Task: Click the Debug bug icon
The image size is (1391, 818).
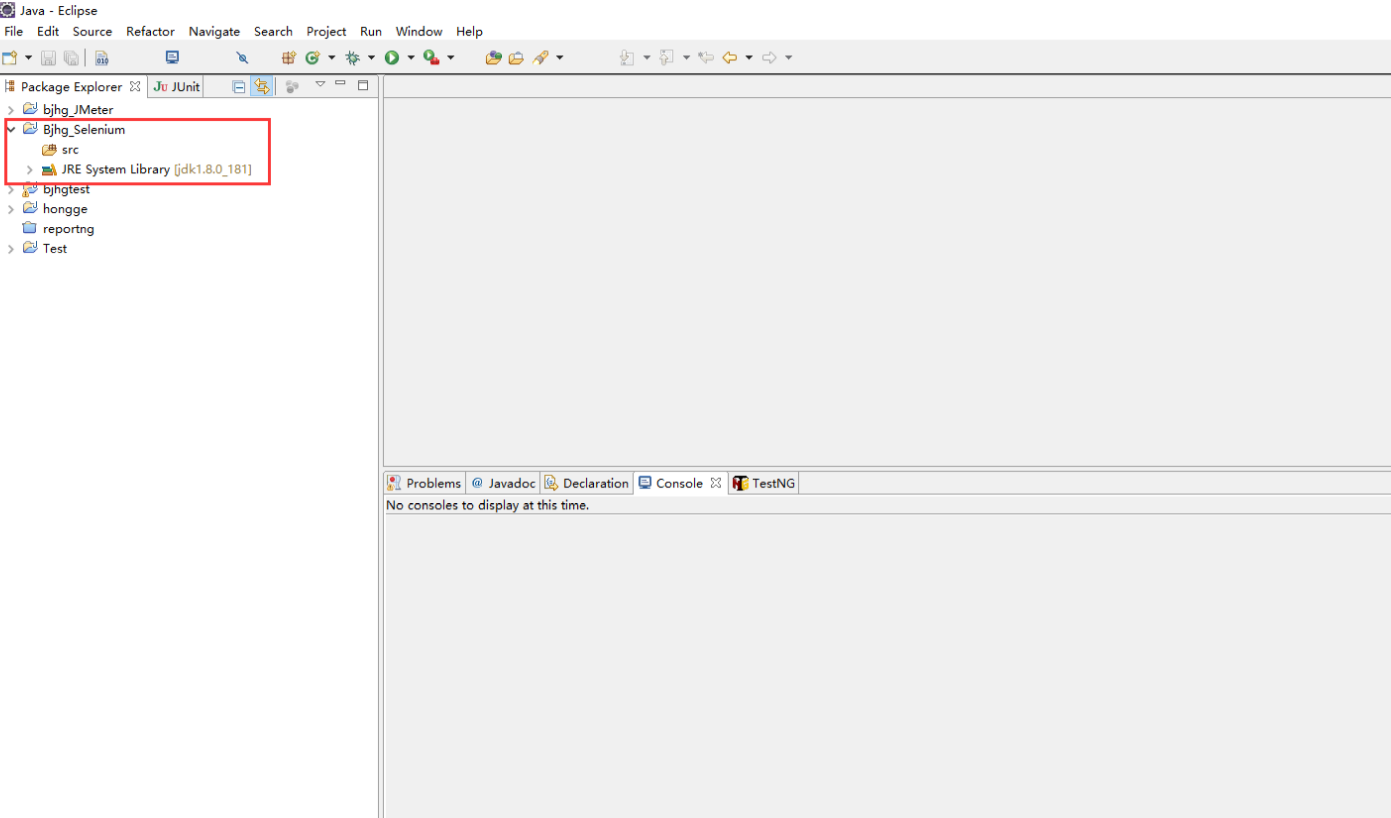Action: click(352, 58)
